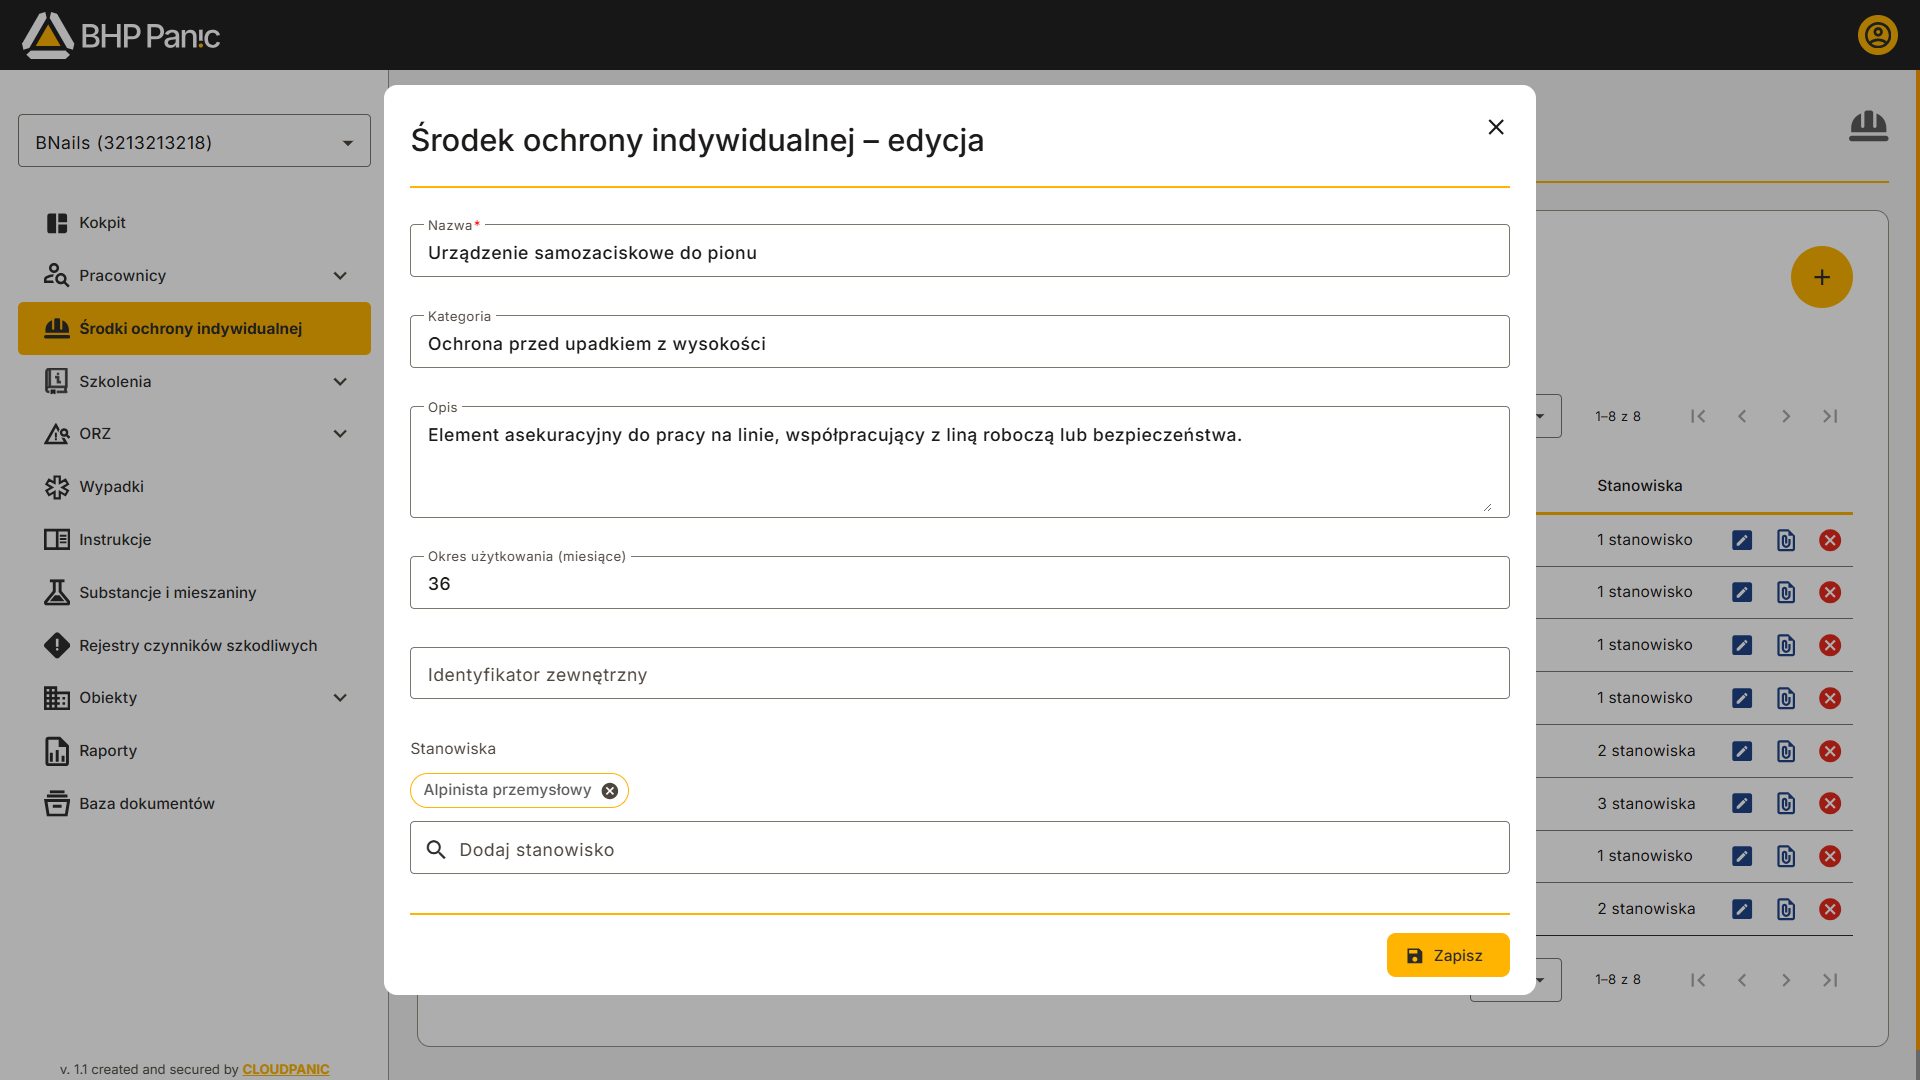Click the Alpinista przemysłowy chip label

507,790
